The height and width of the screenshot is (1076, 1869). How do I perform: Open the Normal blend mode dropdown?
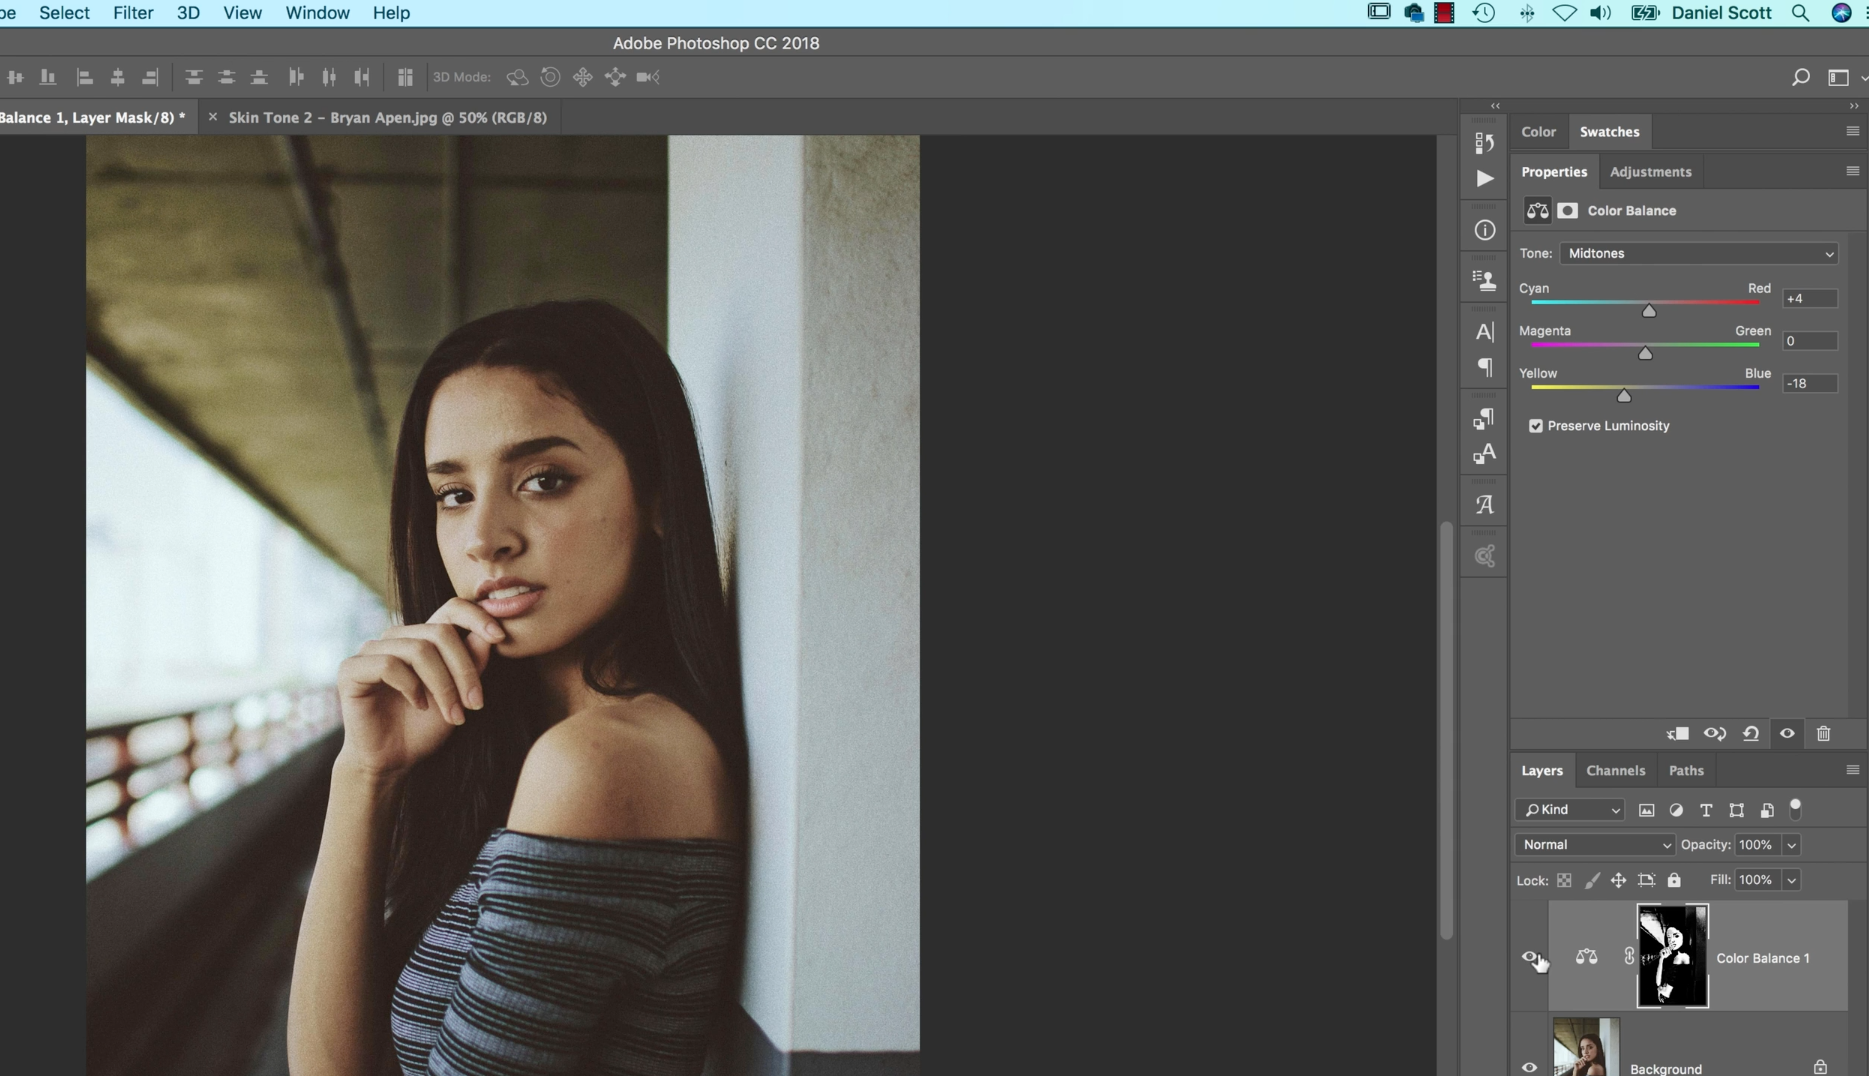1593,844
